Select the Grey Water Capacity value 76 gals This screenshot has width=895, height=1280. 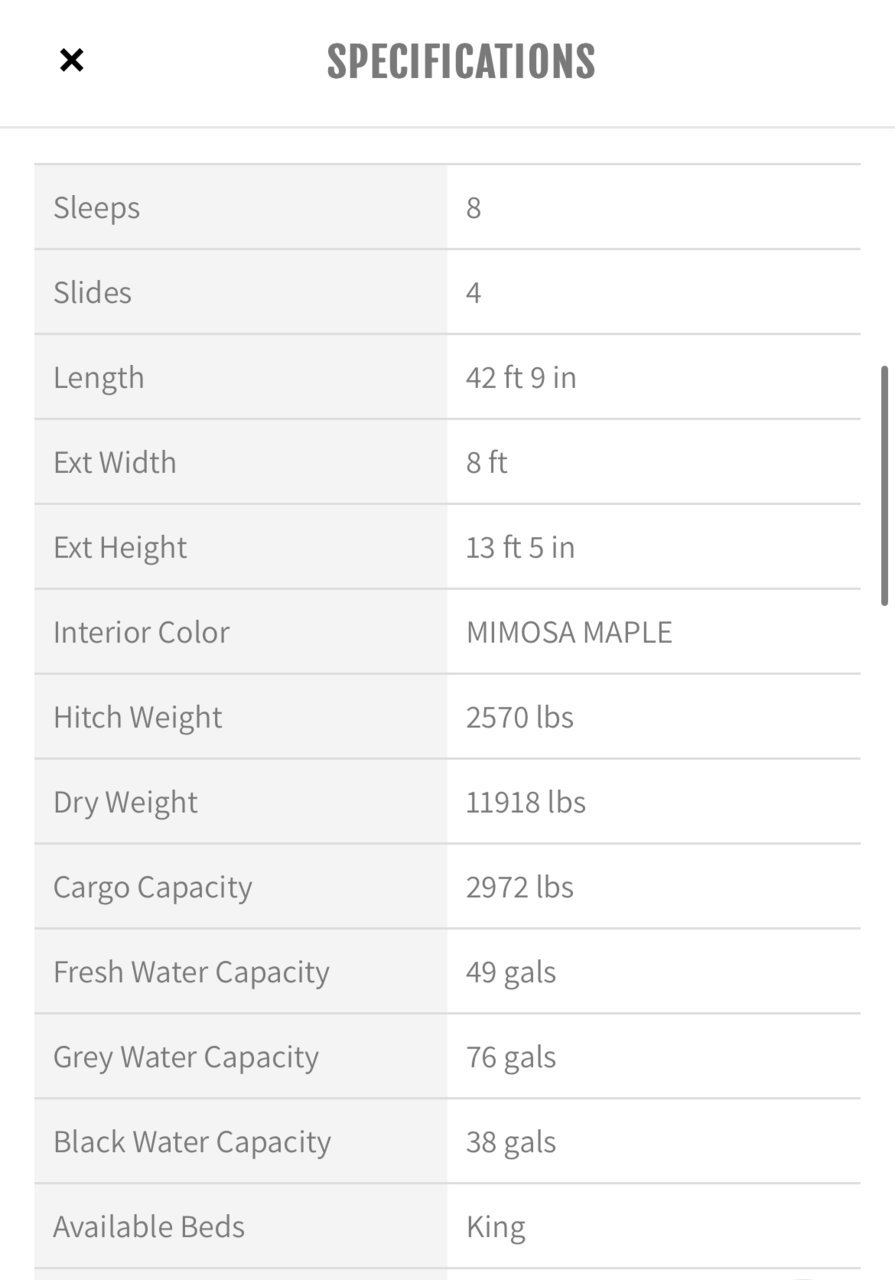(x=511, y=1058)
